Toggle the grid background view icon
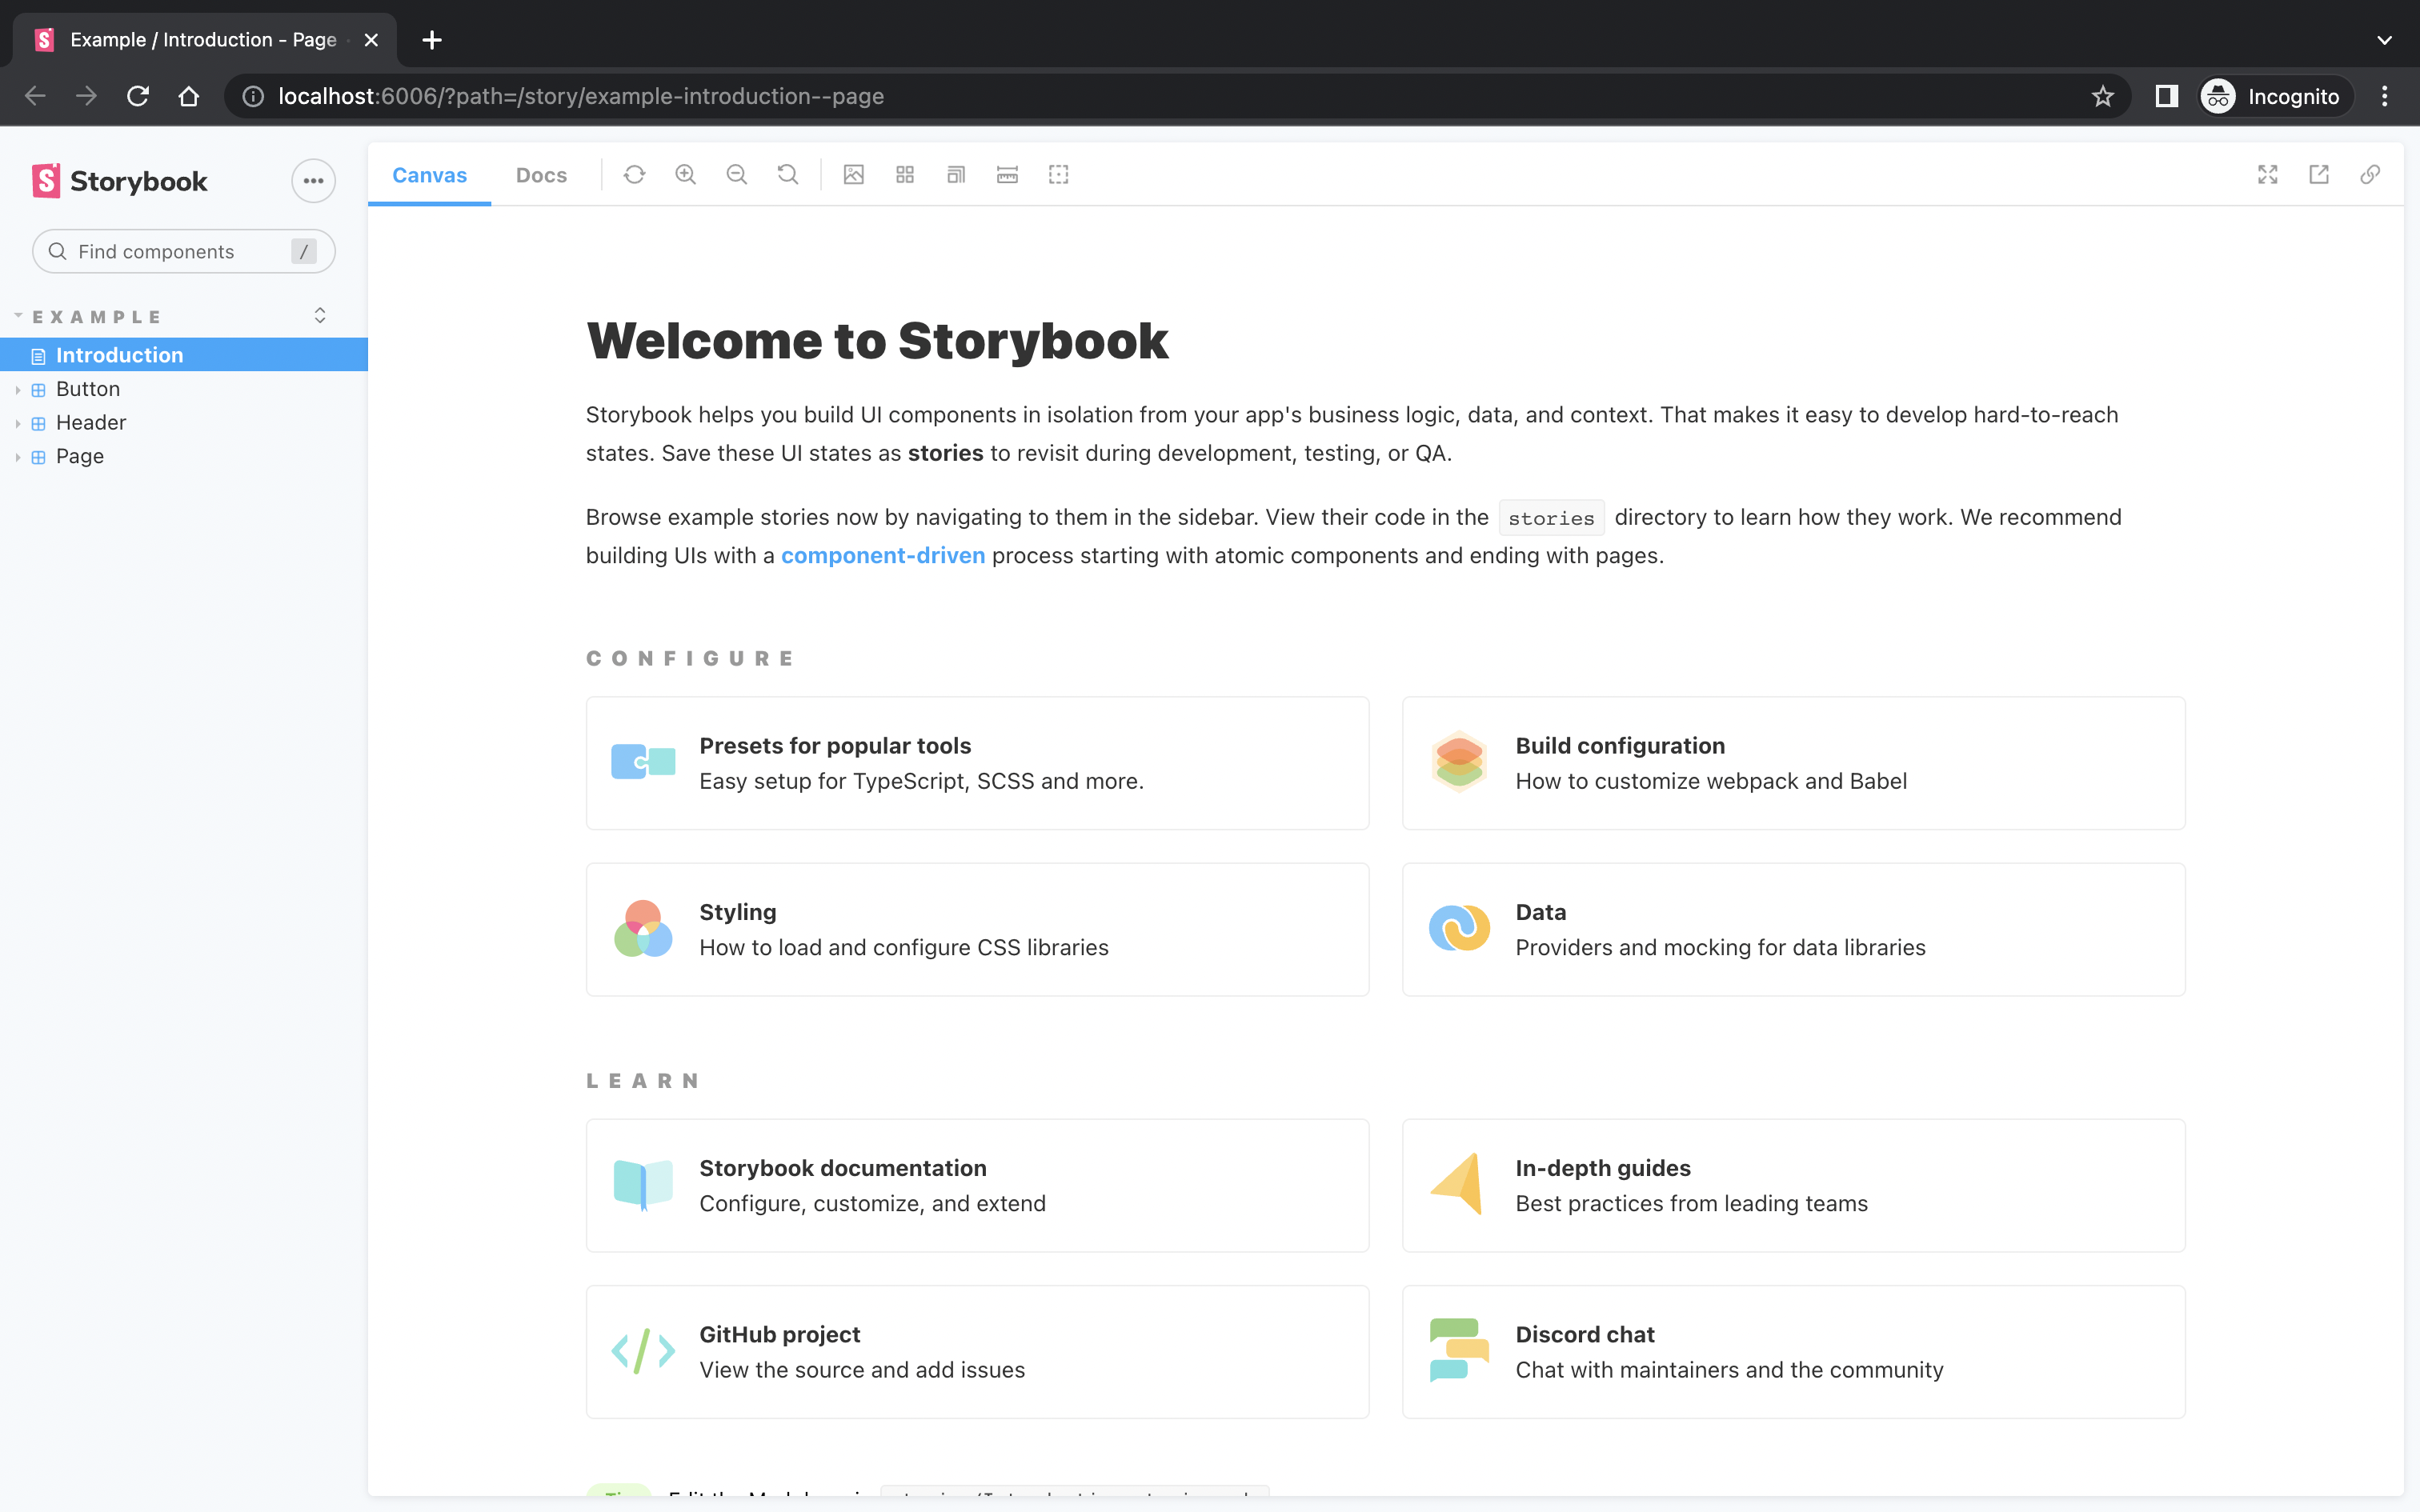The image size is (2420, 1512). [x=905, y=175]
